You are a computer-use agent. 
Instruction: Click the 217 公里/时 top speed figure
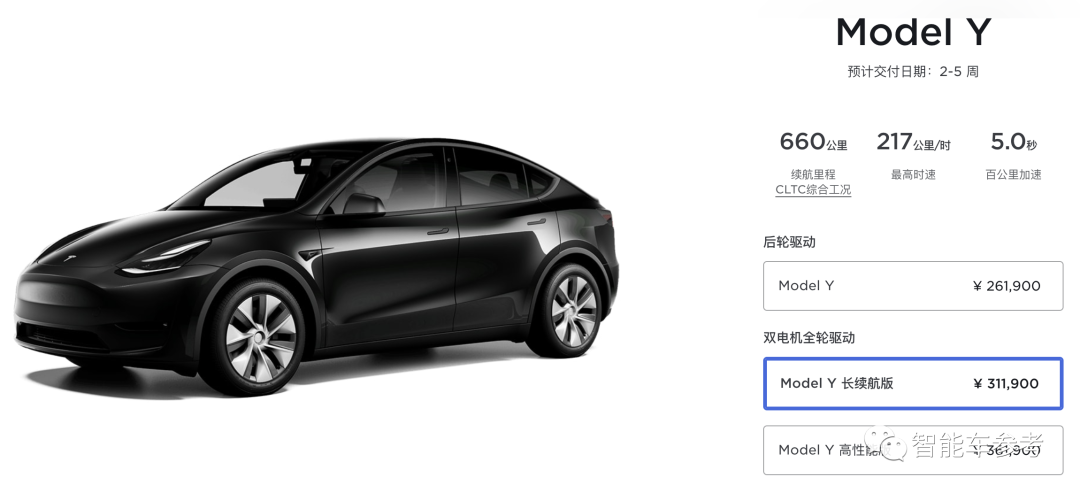coord(913,142)
